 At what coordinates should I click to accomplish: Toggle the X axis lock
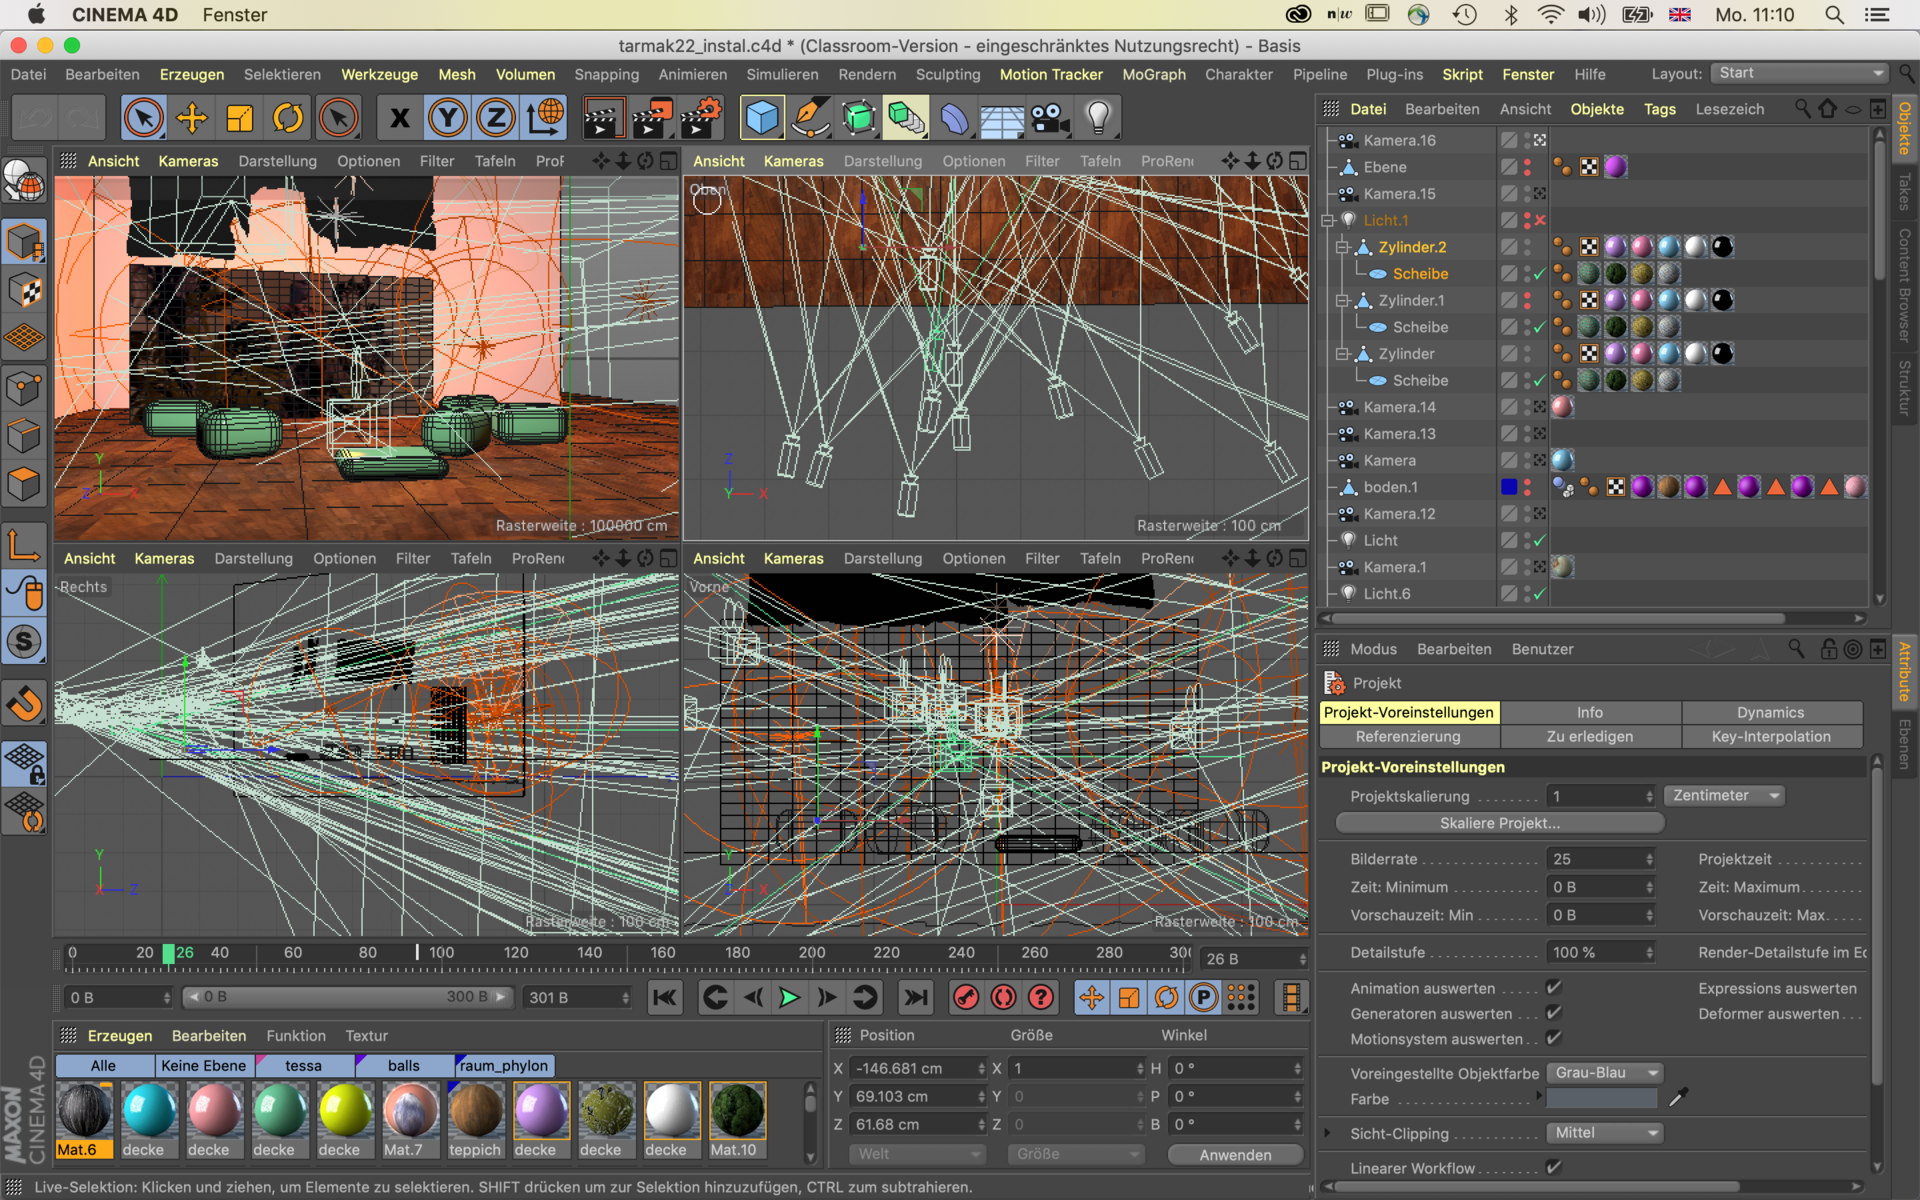tap(399, 118)
